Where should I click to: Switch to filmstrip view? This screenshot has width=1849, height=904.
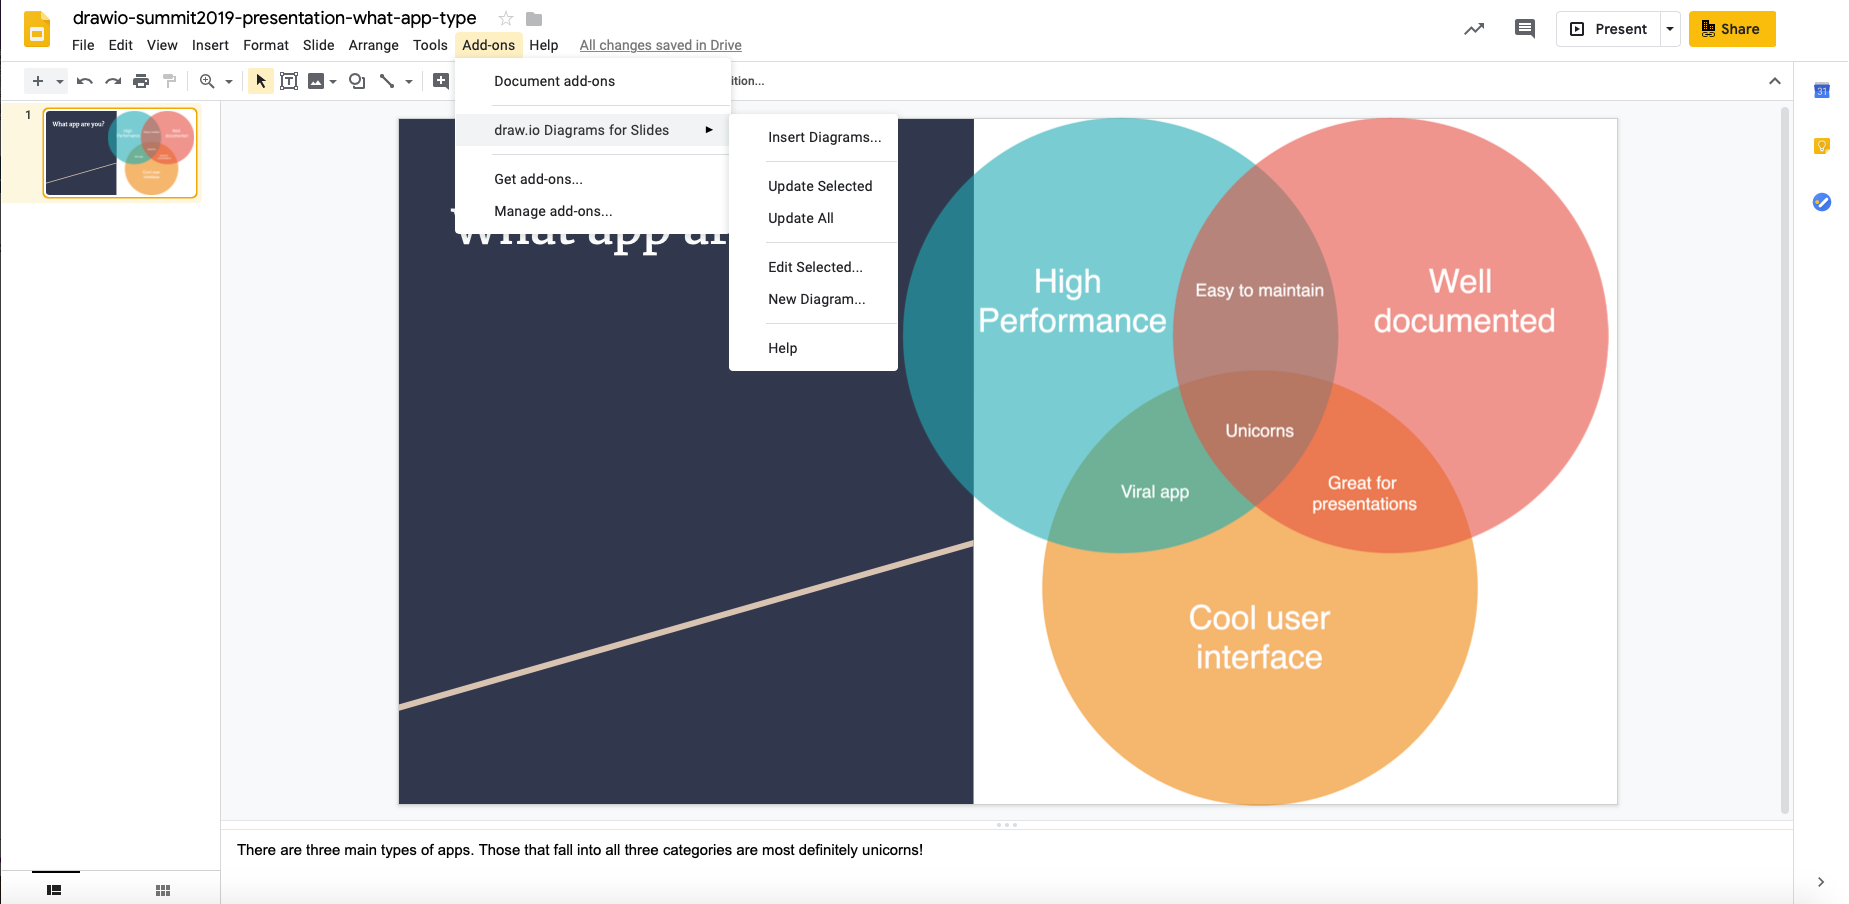[55, 890]
